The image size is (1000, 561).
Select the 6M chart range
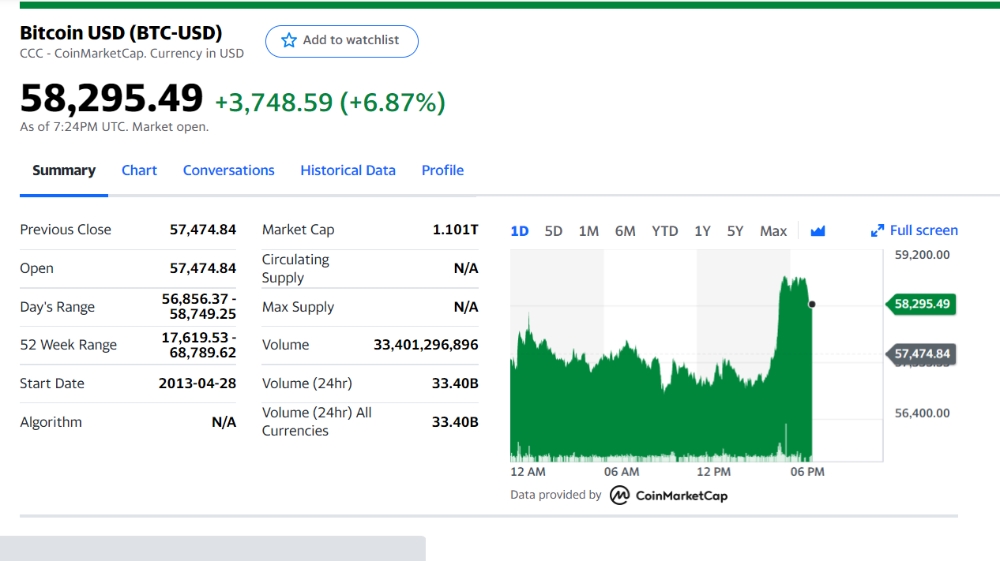(625, 231)
